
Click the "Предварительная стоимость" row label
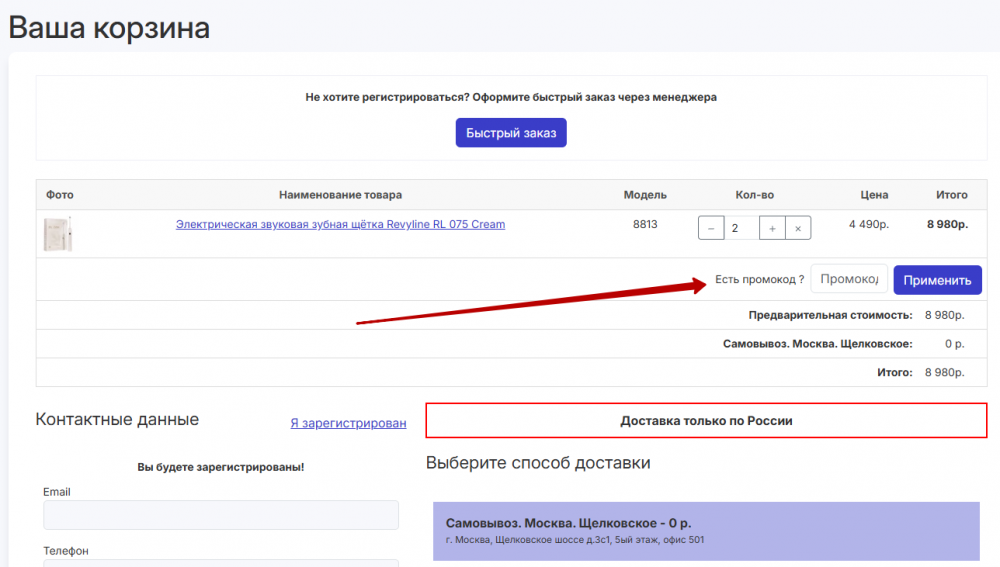click(830, 315)
